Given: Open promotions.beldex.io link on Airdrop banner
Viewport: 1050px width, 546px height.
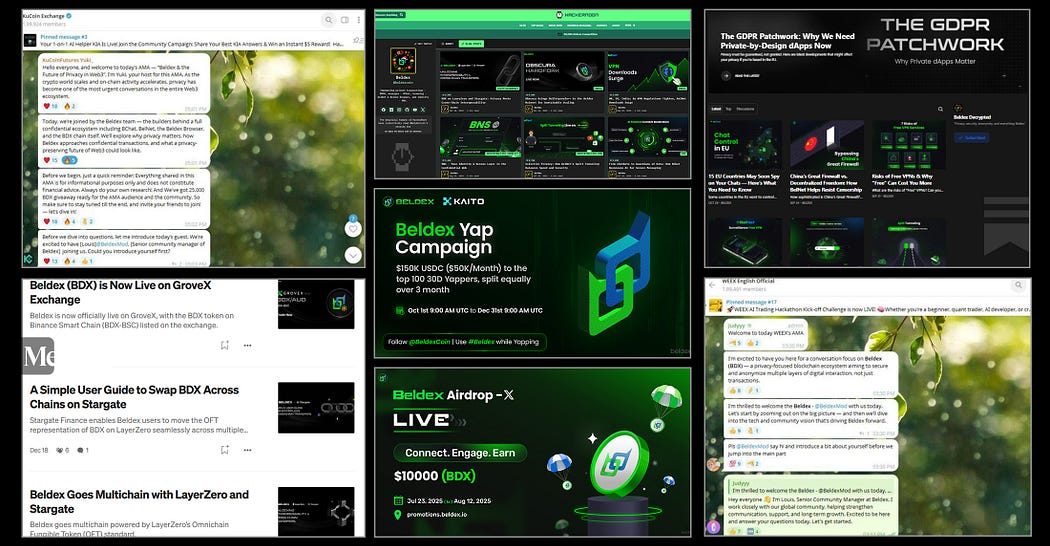Looking at the screenshot, I should click(x=437, y=515).
